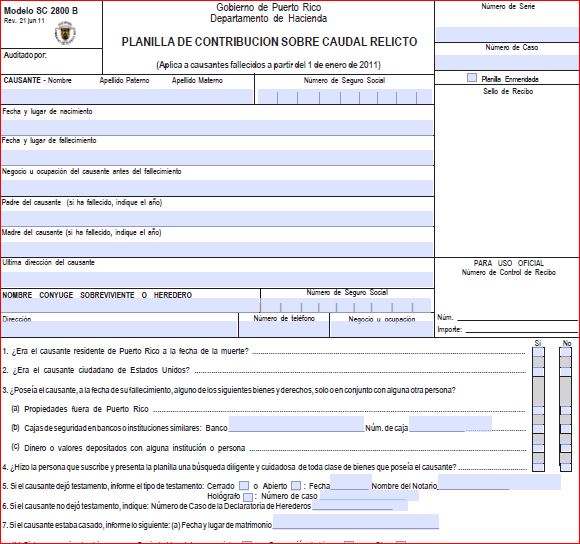The width and height of the screenshot is (580, 544).
Task: Click the Madre del causante field
Action: [x=217, y=249]
